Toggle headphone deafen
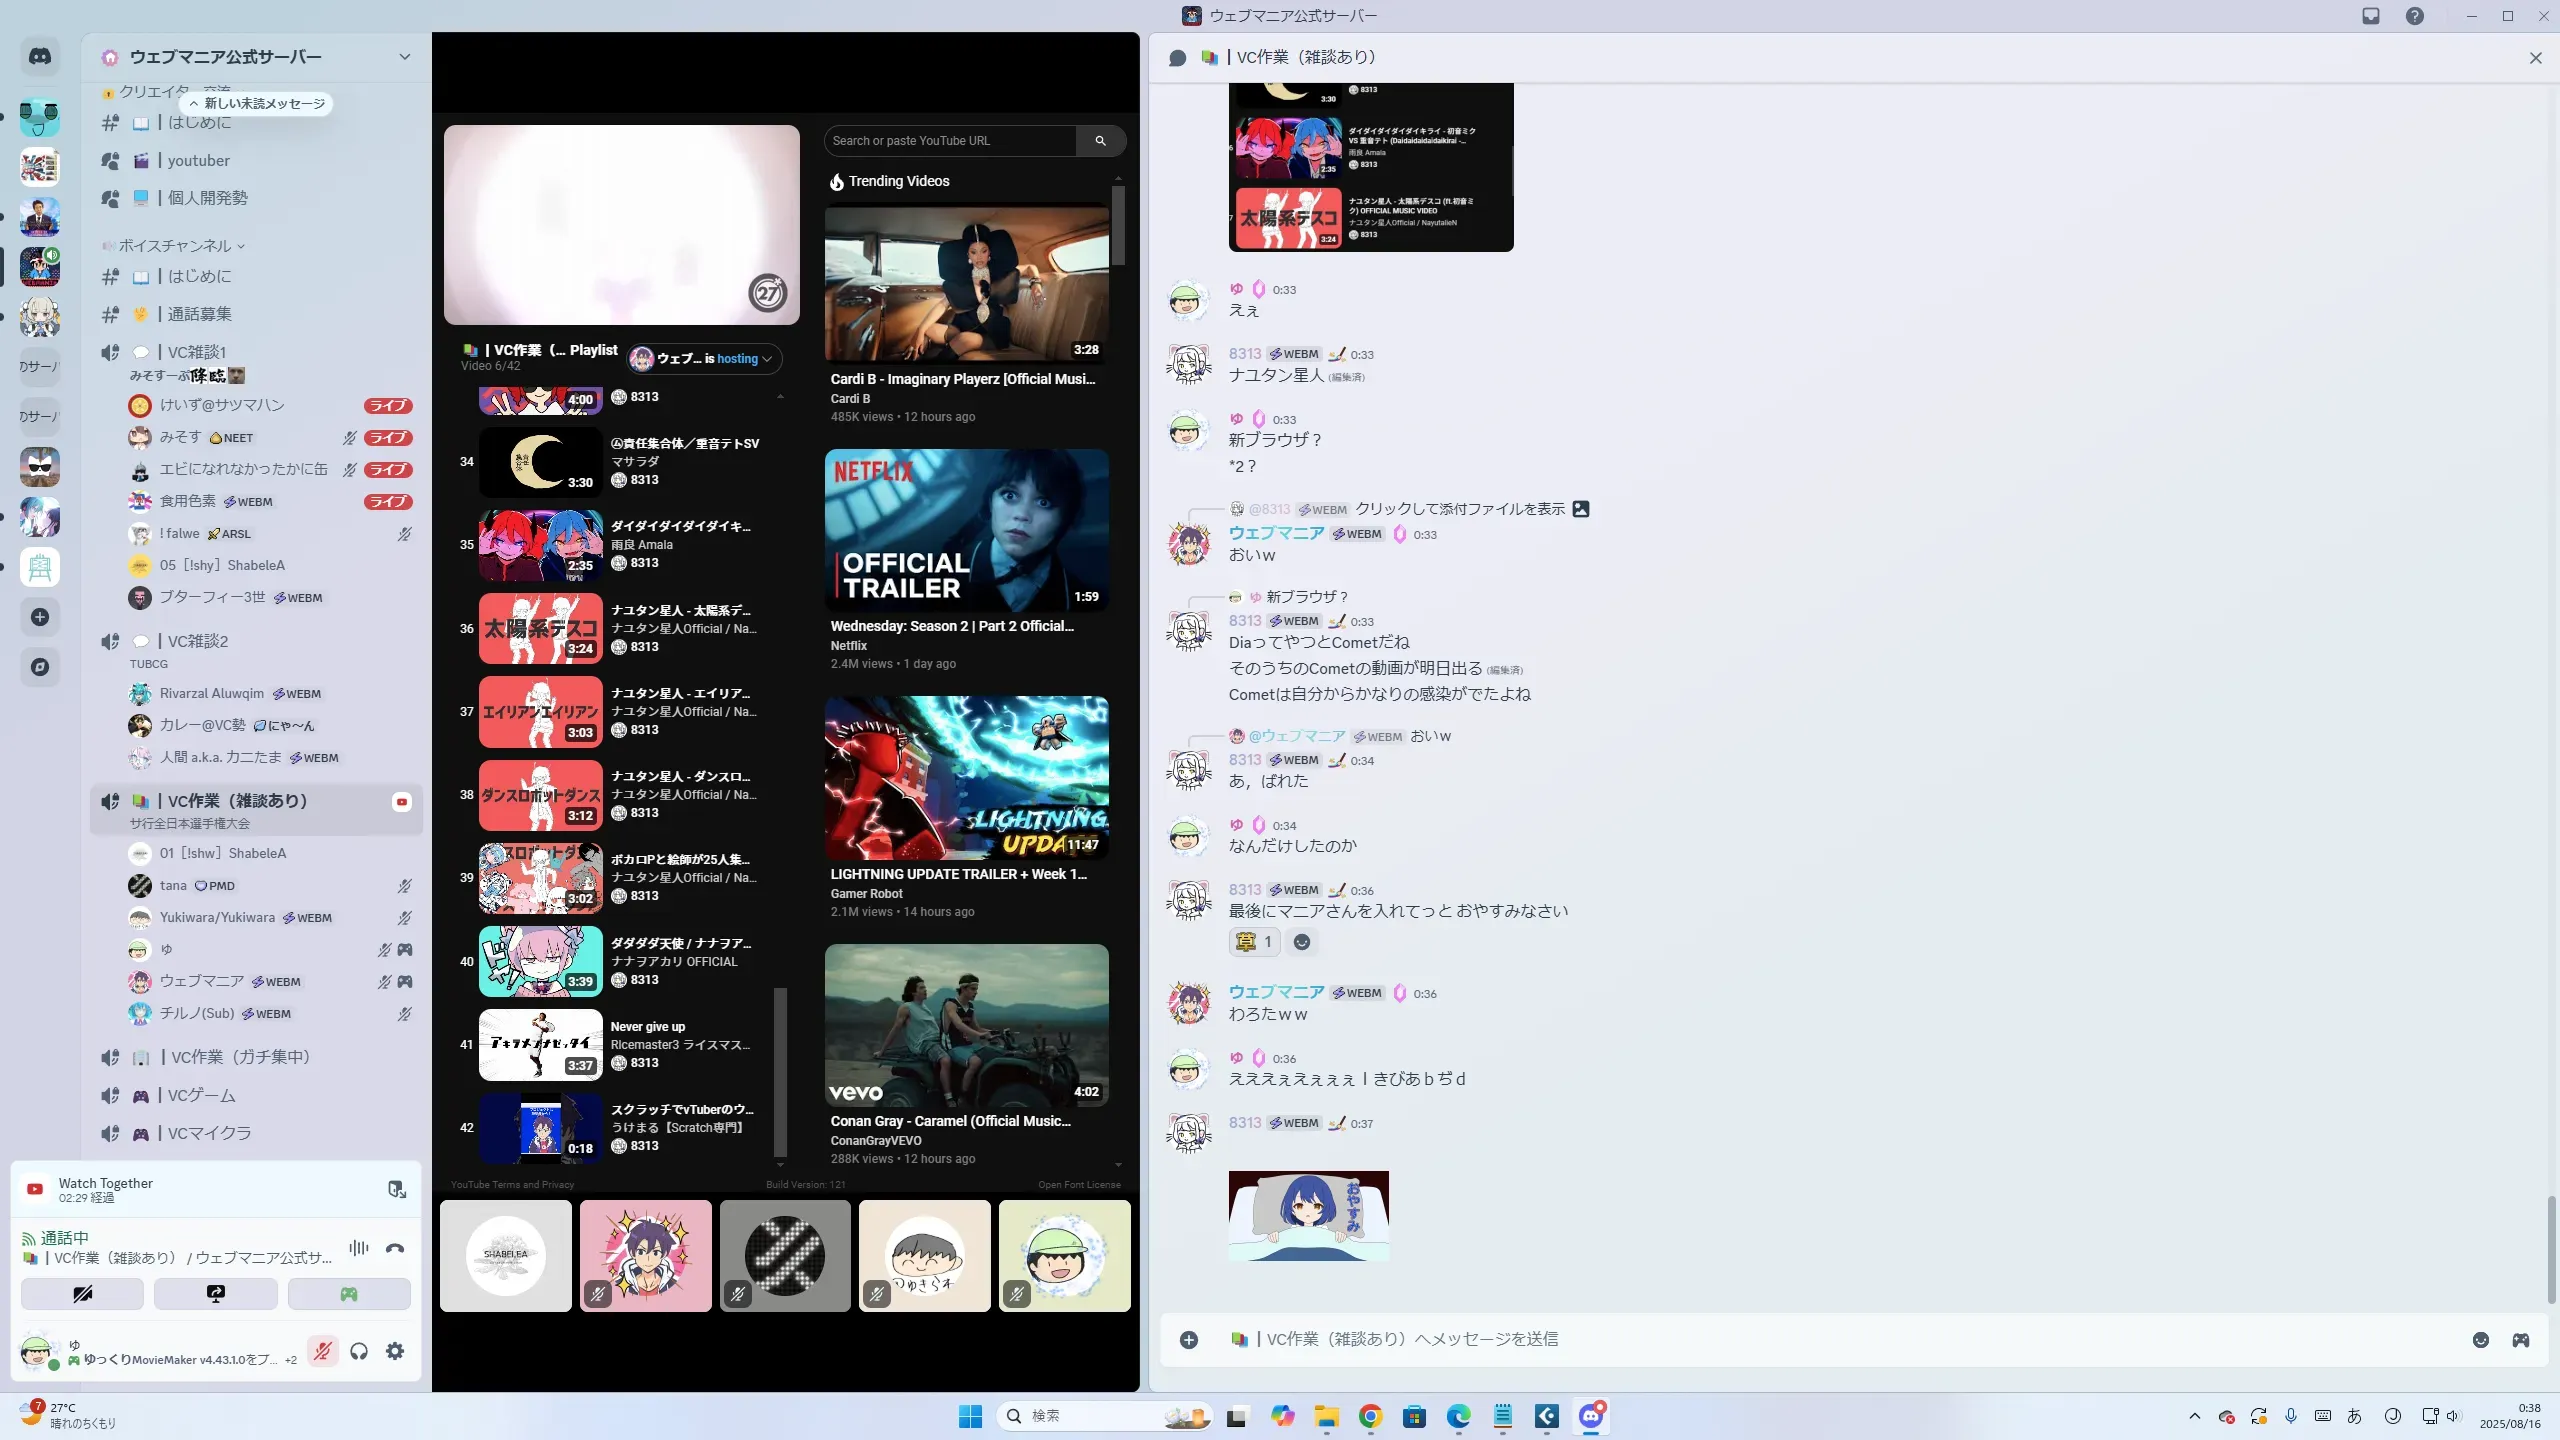The image size is (2560, 1440). coord(359,1352)
